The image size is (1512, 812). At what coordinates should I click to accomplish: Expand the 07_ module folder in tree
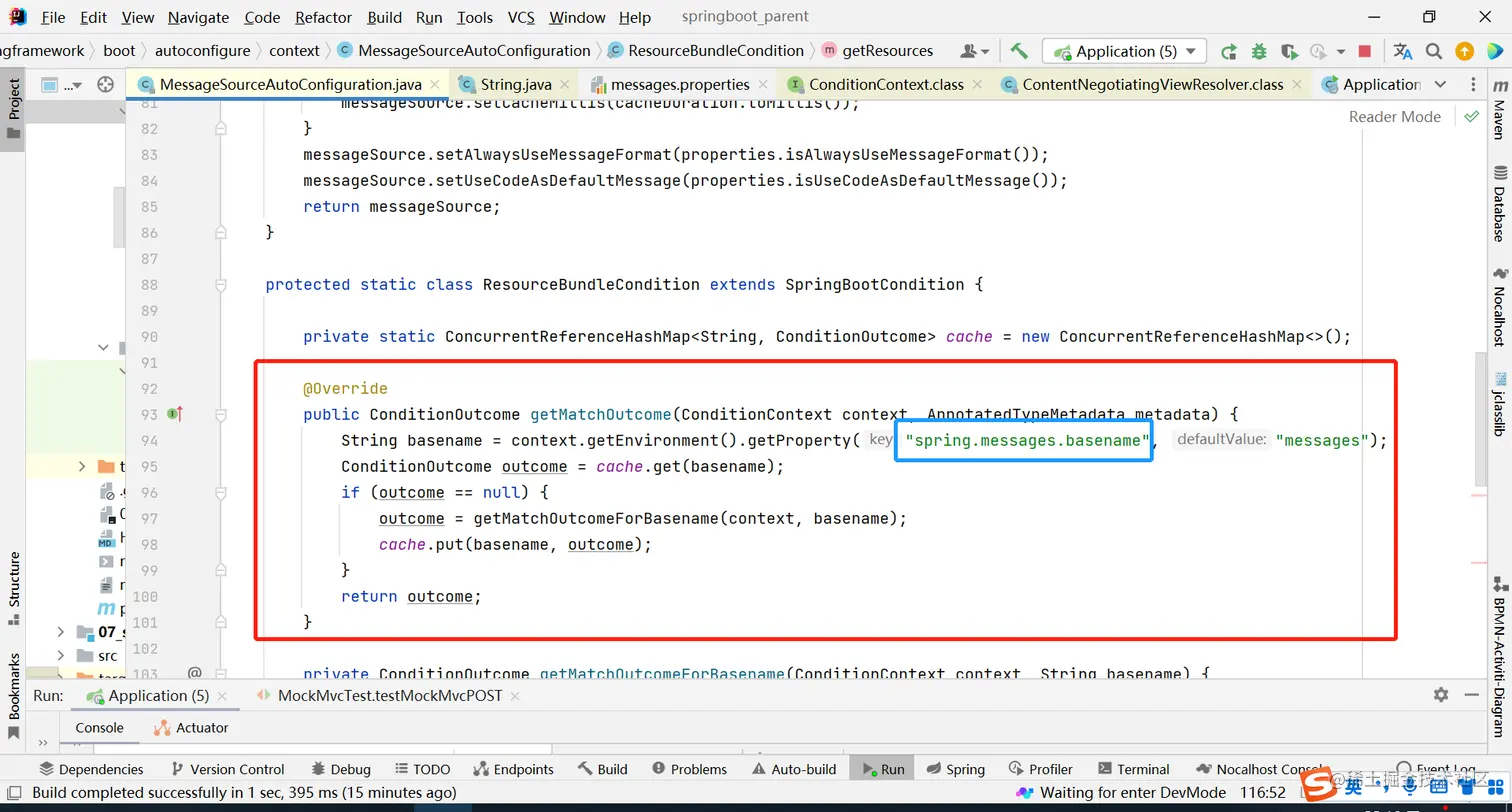click(x=60, y=632)
